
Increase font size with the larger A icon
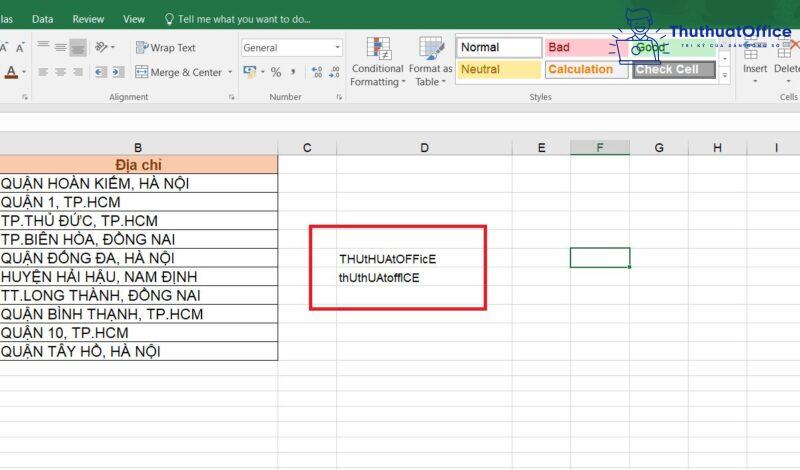click(4, 47)
